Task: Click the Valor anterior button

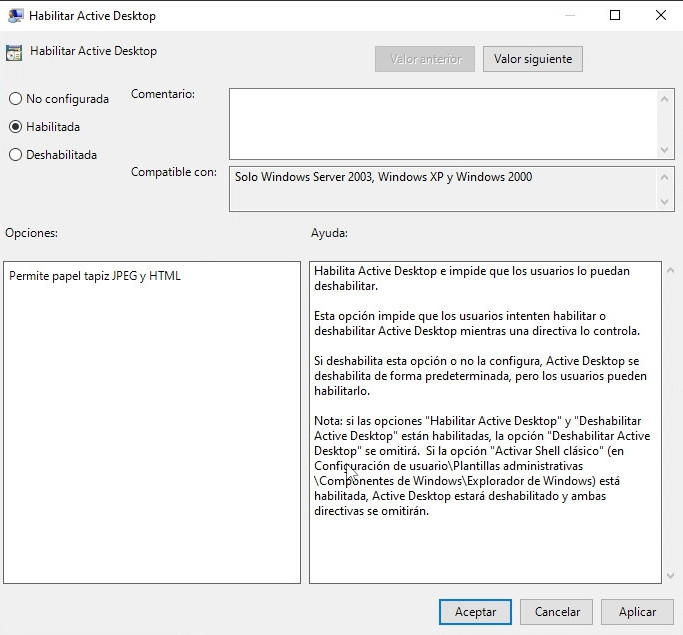Action: click(425, 59)
